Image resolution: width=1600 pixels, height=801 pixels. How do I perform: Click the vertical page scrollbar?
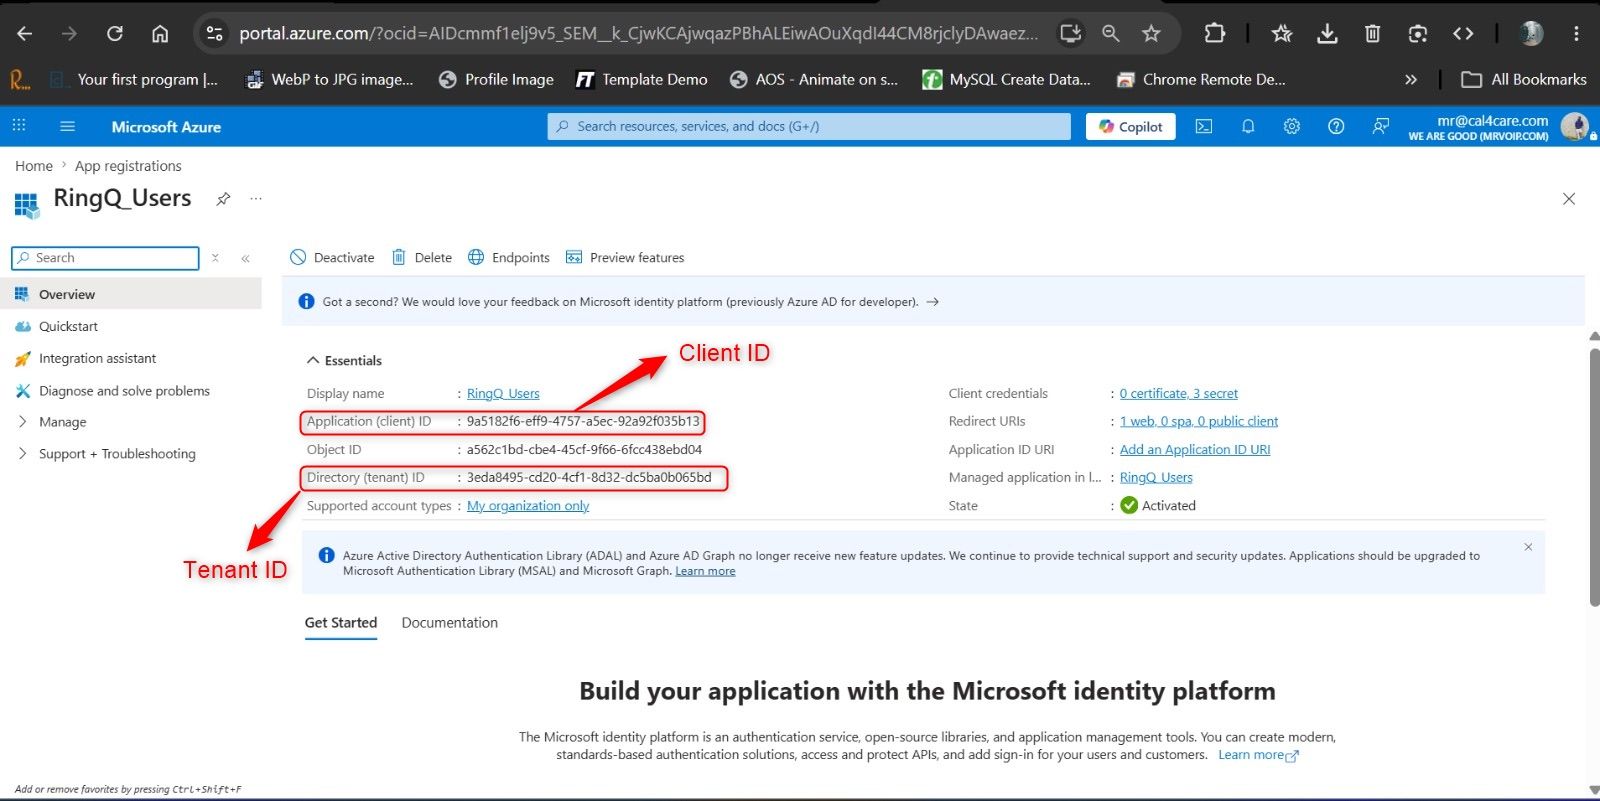point(1594,476)
